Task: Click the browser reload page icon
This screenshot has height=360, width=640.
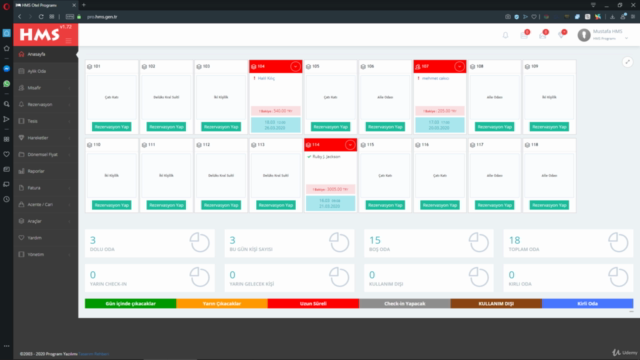Action: pos(41,17)
